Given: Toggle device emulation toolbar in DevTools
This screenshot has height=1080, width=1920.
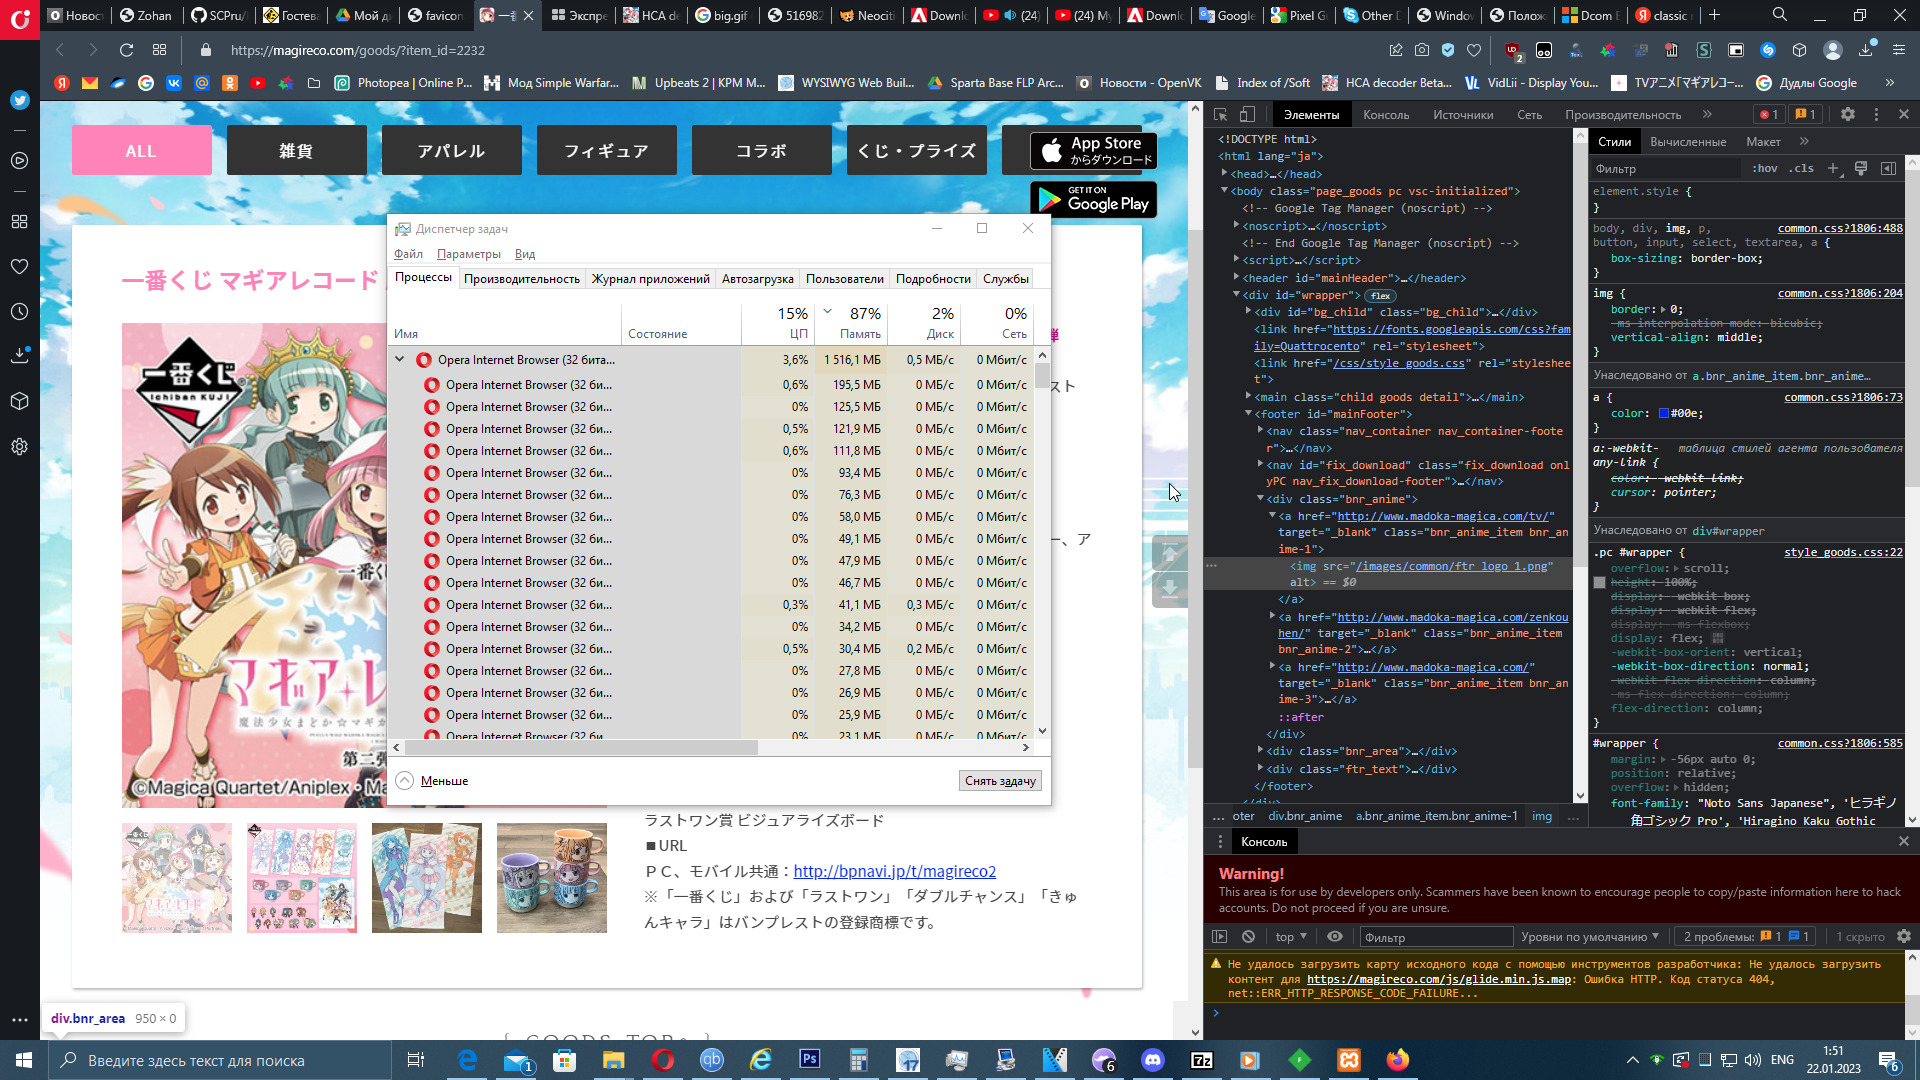Looking at the screenshot, I should click(x=1247, y=115).
